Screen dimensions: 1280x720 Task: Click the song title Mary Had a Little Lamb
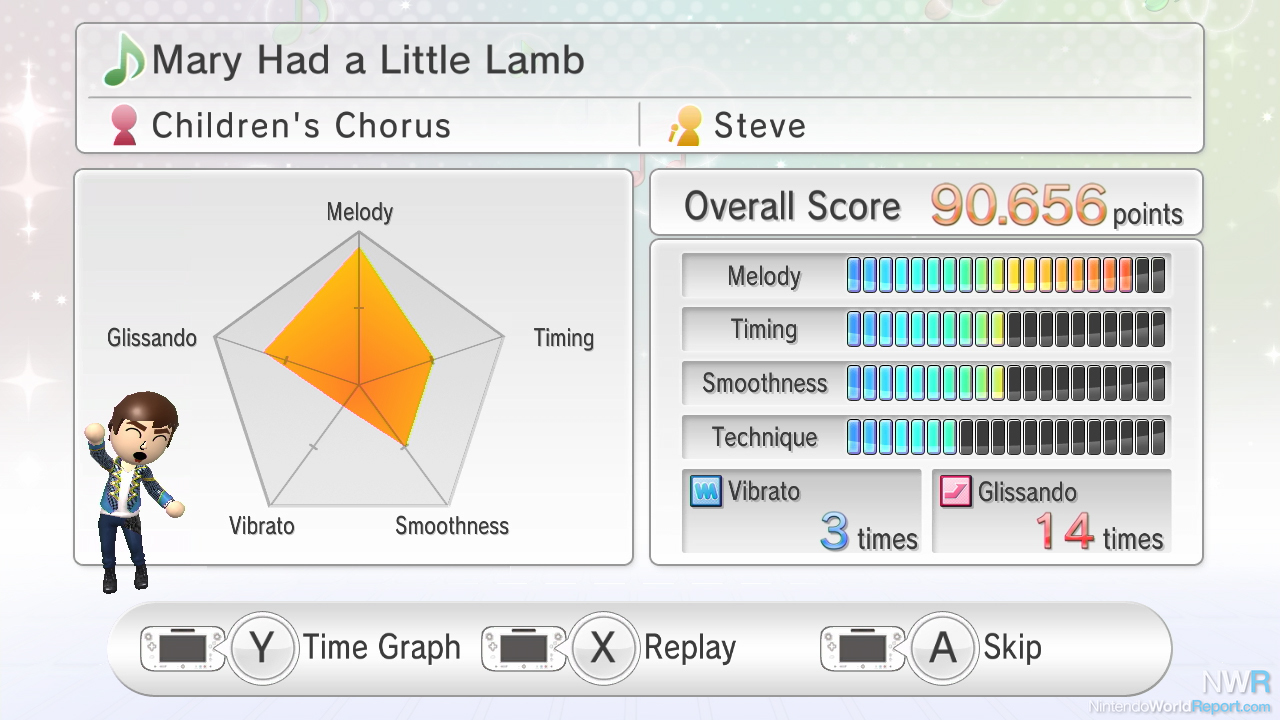click(368, 61)
